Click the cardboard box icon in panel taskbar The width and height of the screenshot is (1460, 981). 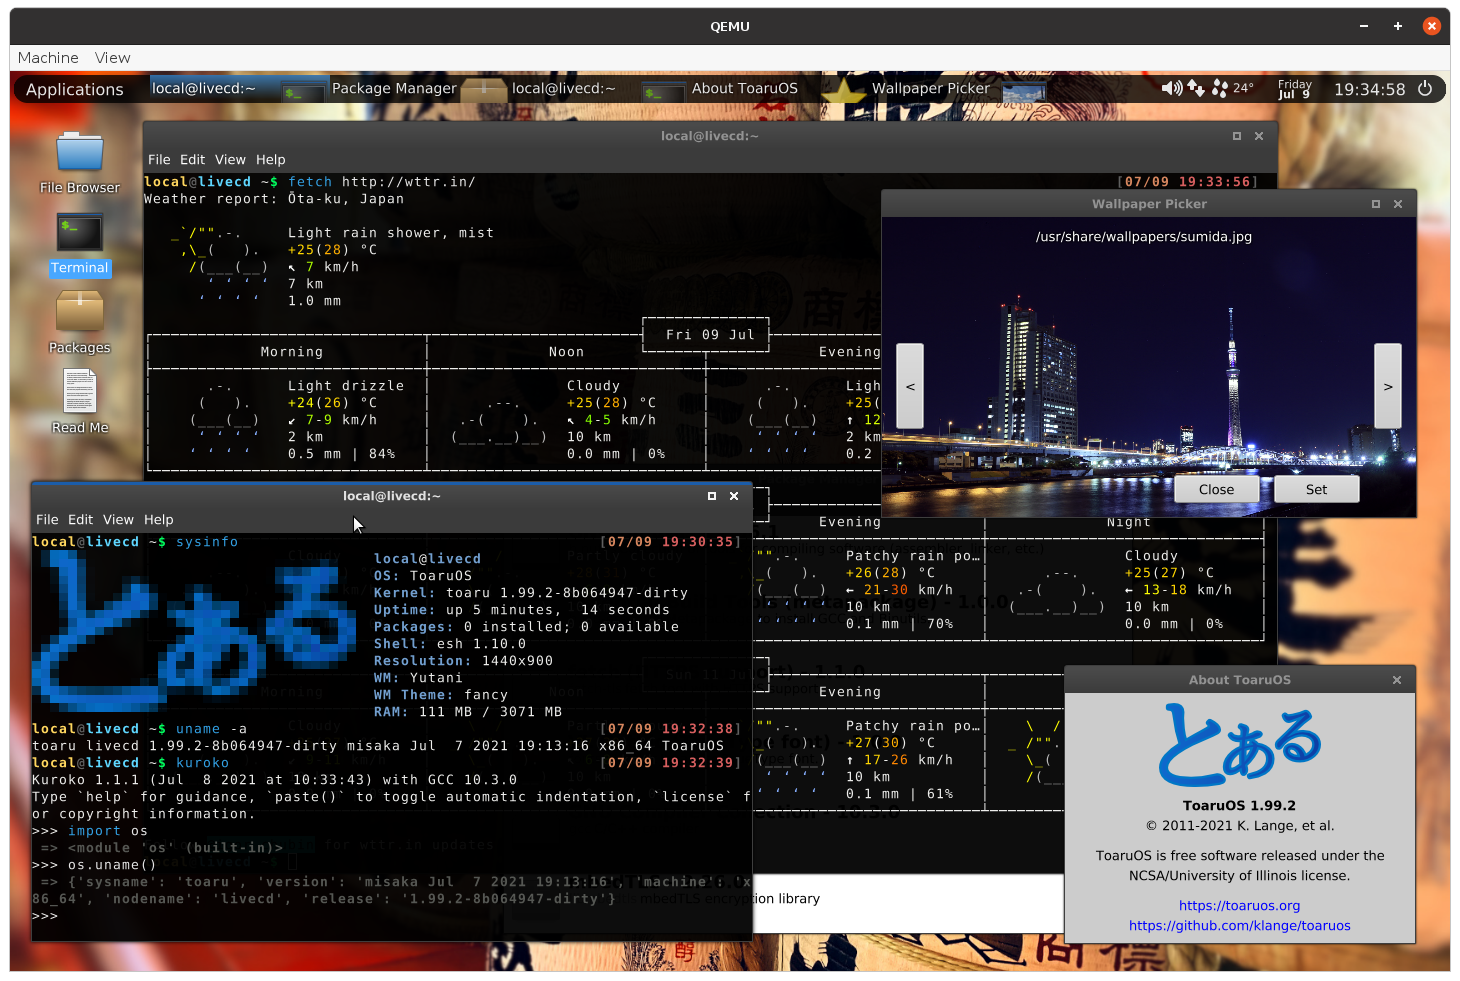(x=484, y=90)
